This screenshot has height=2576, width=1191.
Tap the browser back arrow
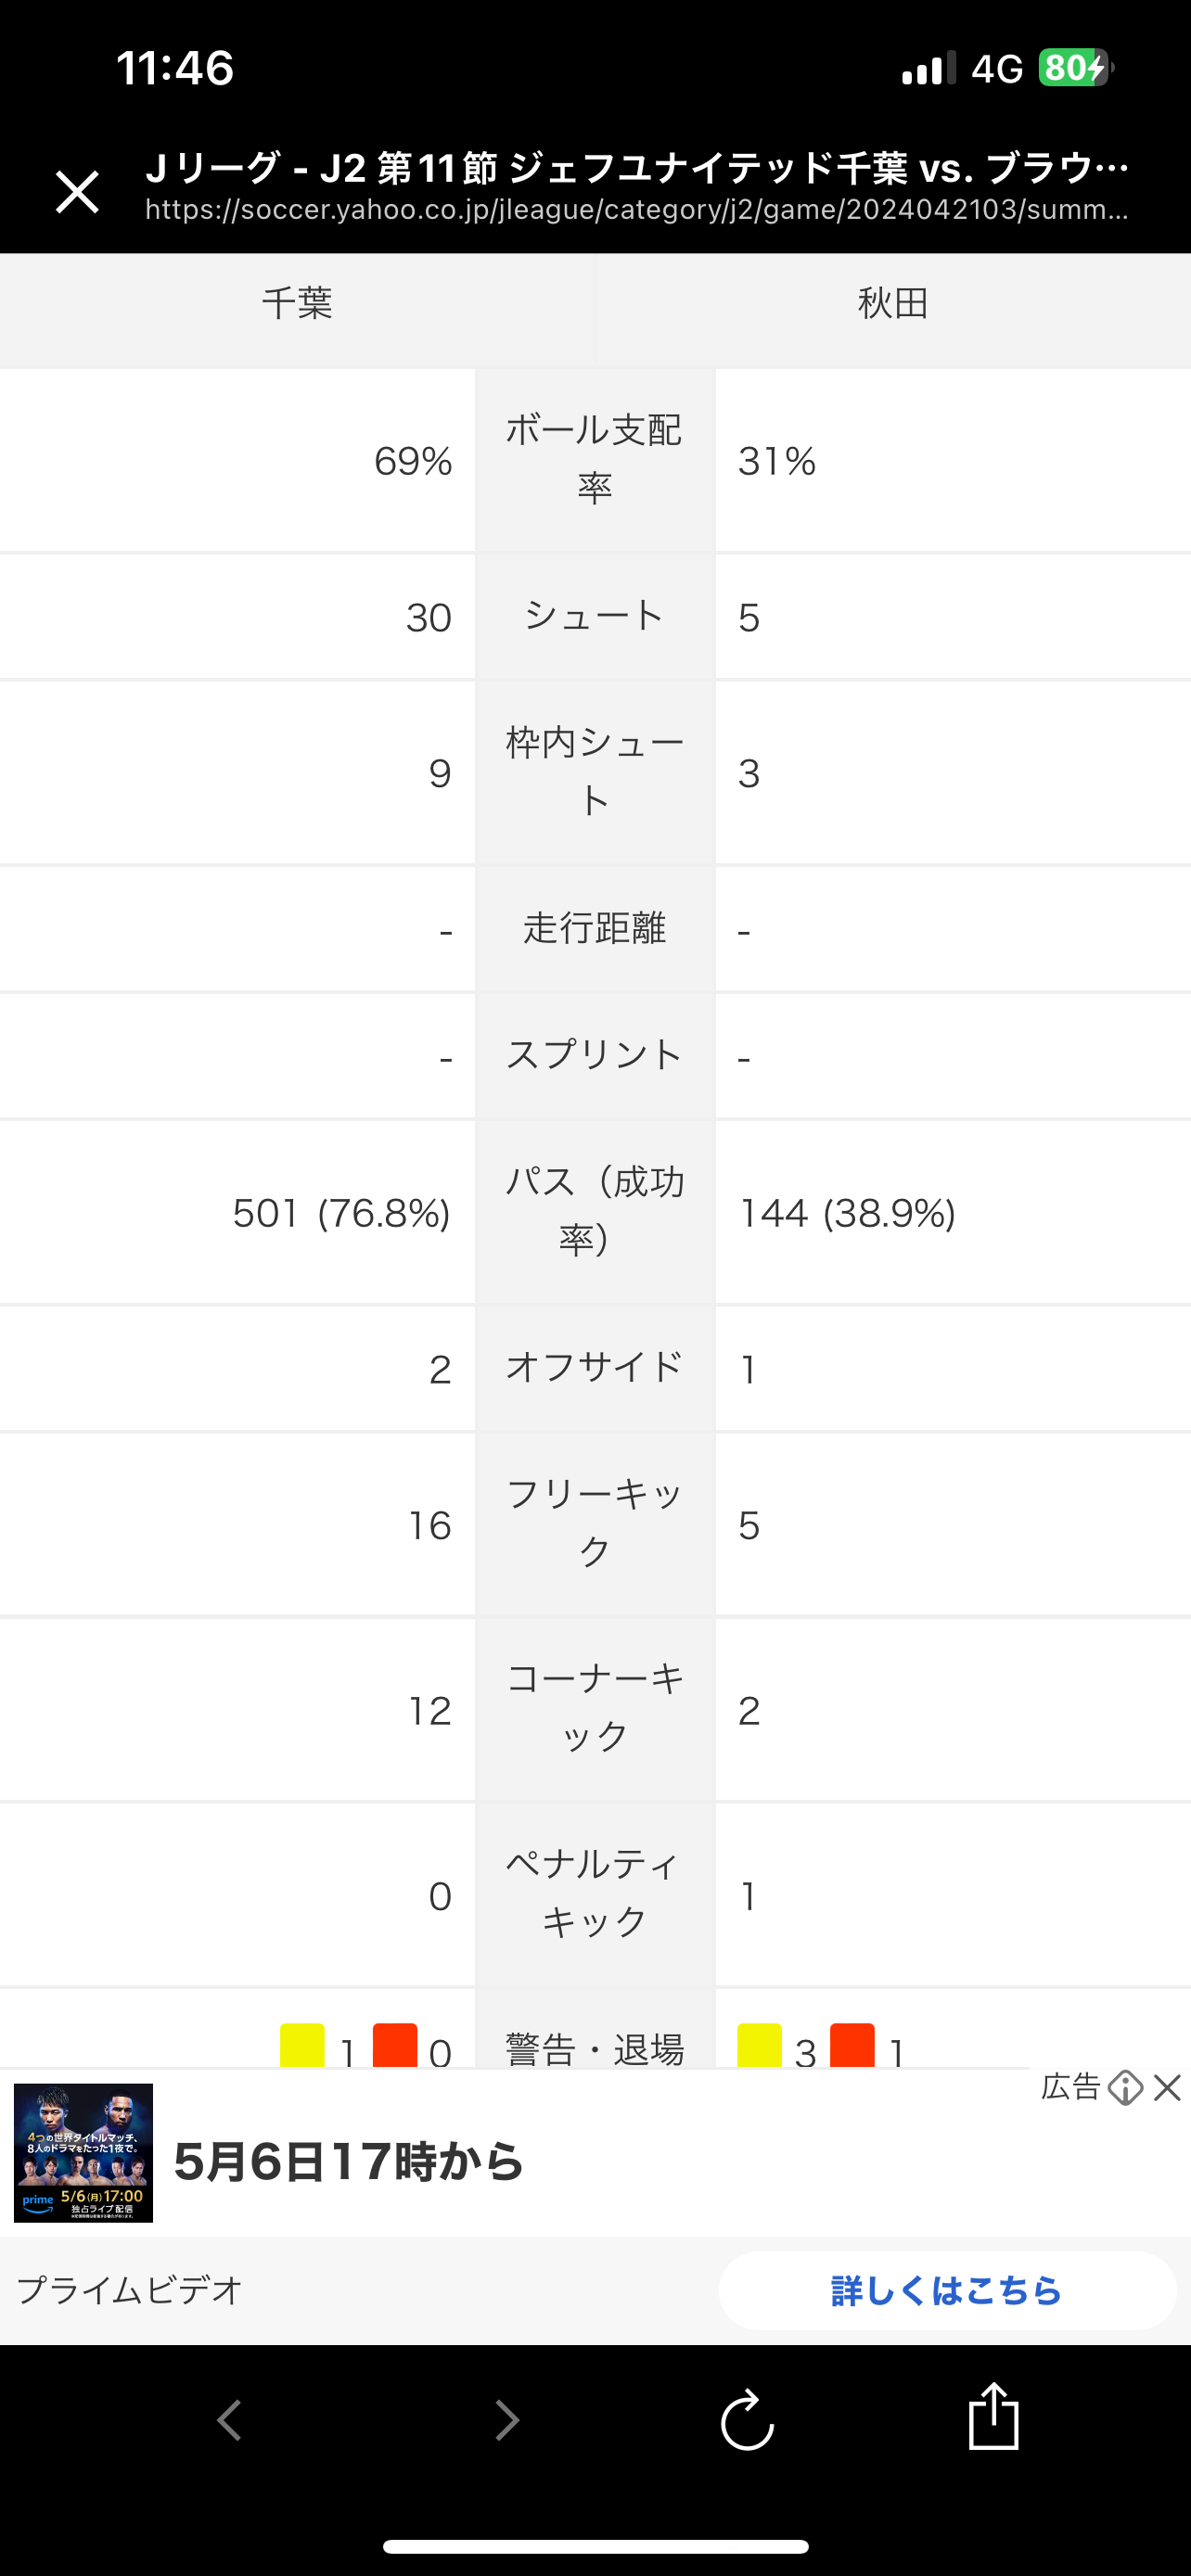tap(230, 2421)
